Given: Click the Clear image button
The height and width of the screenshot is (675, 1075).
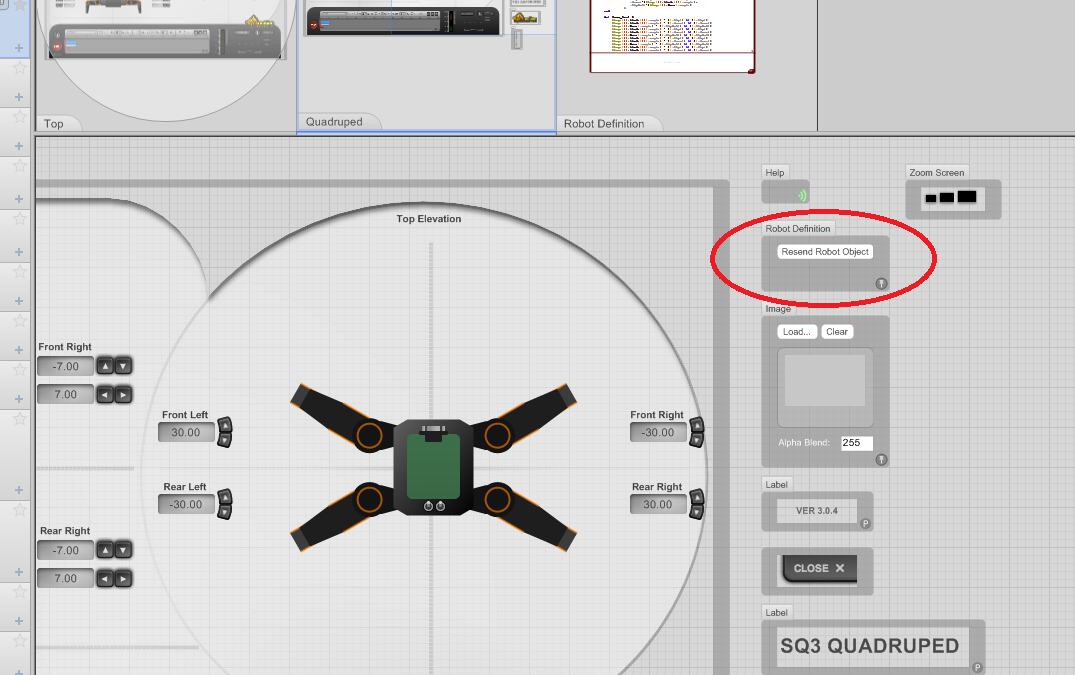Looking at the screenshot, I should [x=836, y=332].
